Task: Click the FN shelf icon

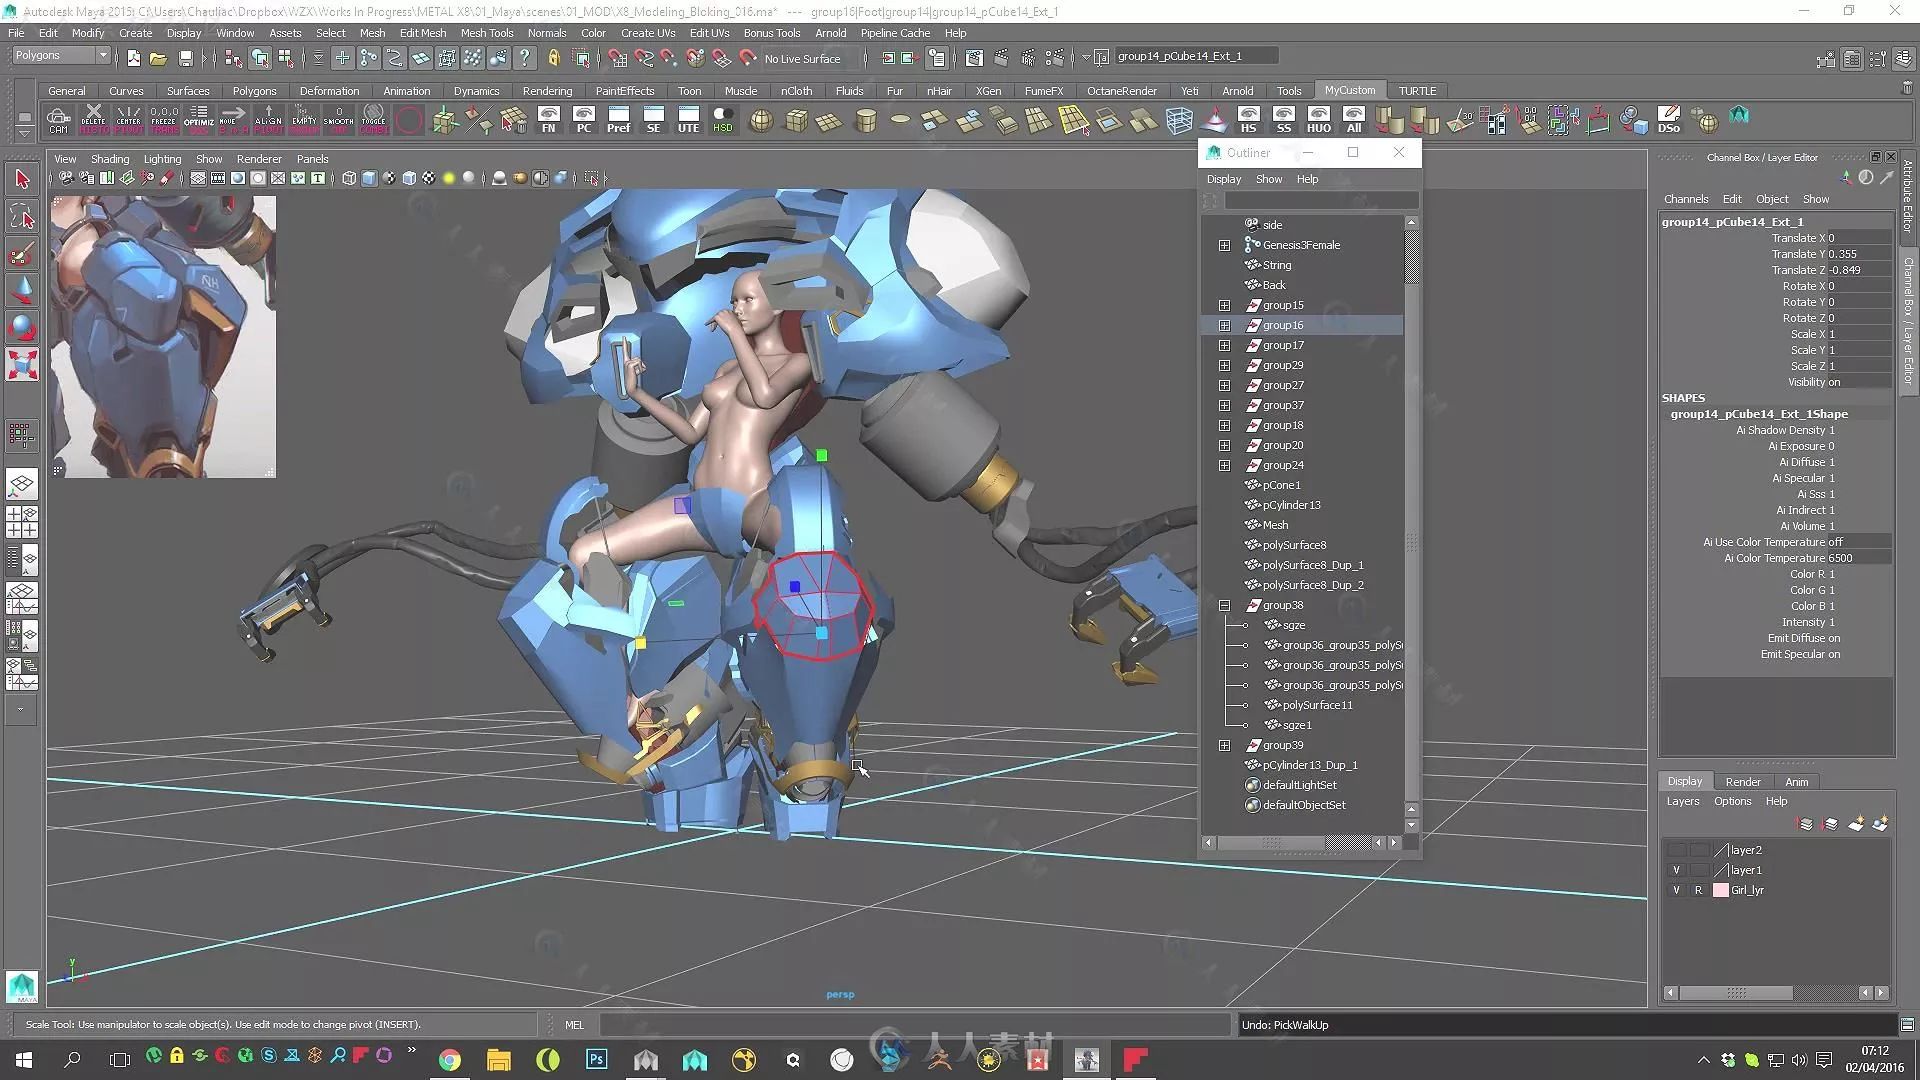Action: [x=548, y=120]
